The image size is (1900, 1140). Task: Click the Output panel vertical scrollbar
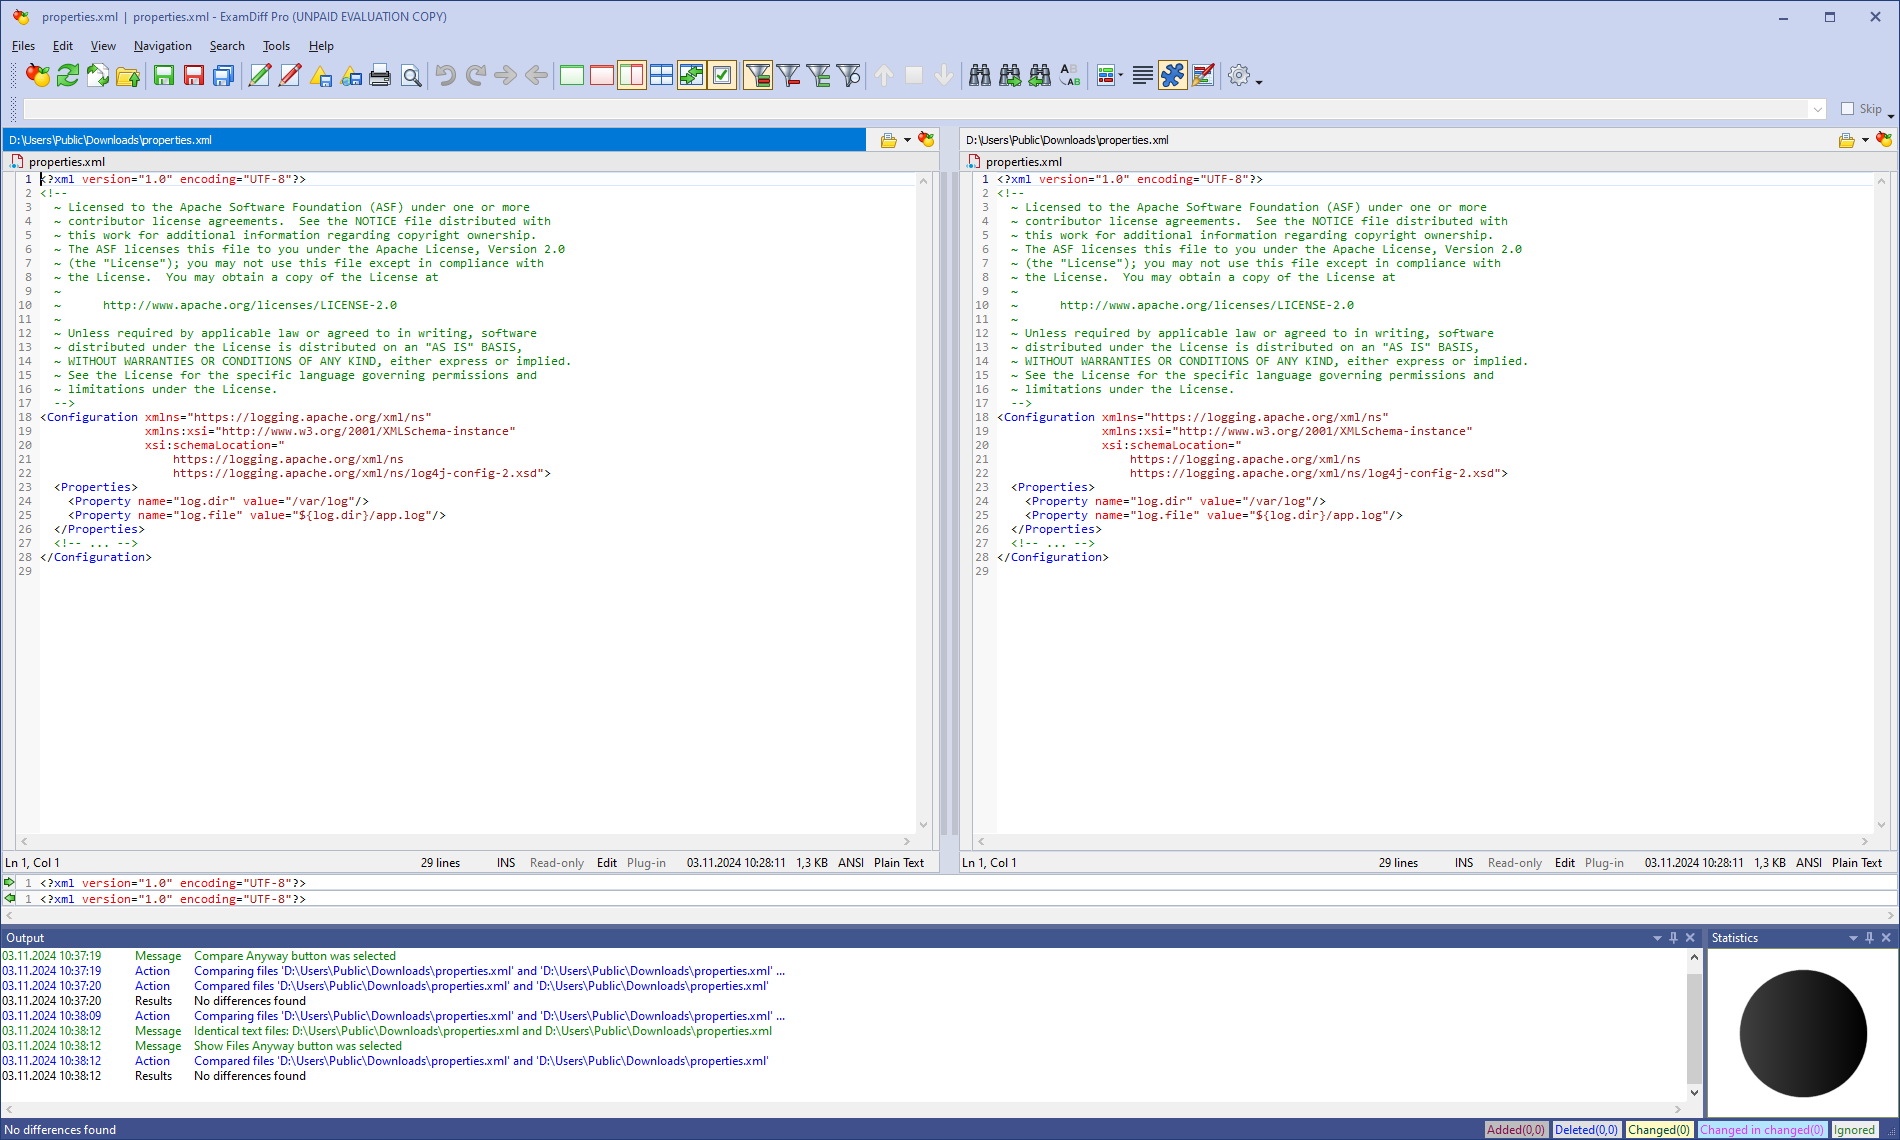point(1694,1025)
